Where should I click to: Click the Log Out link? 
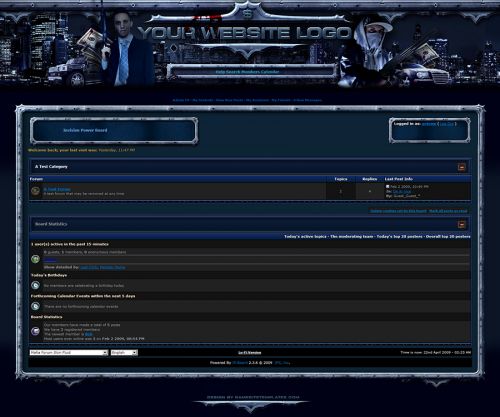[447, 124]
